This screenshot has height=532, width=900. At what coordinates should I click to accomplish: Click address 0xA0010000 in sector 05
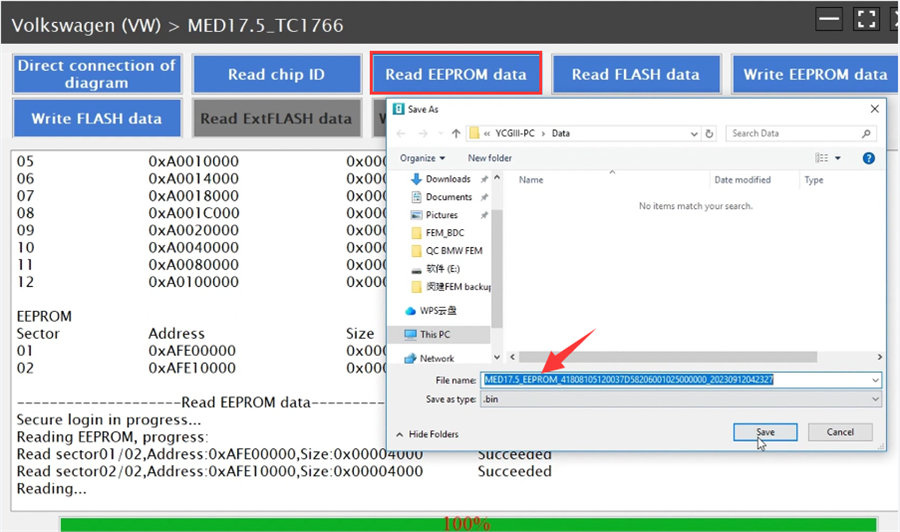193,161
